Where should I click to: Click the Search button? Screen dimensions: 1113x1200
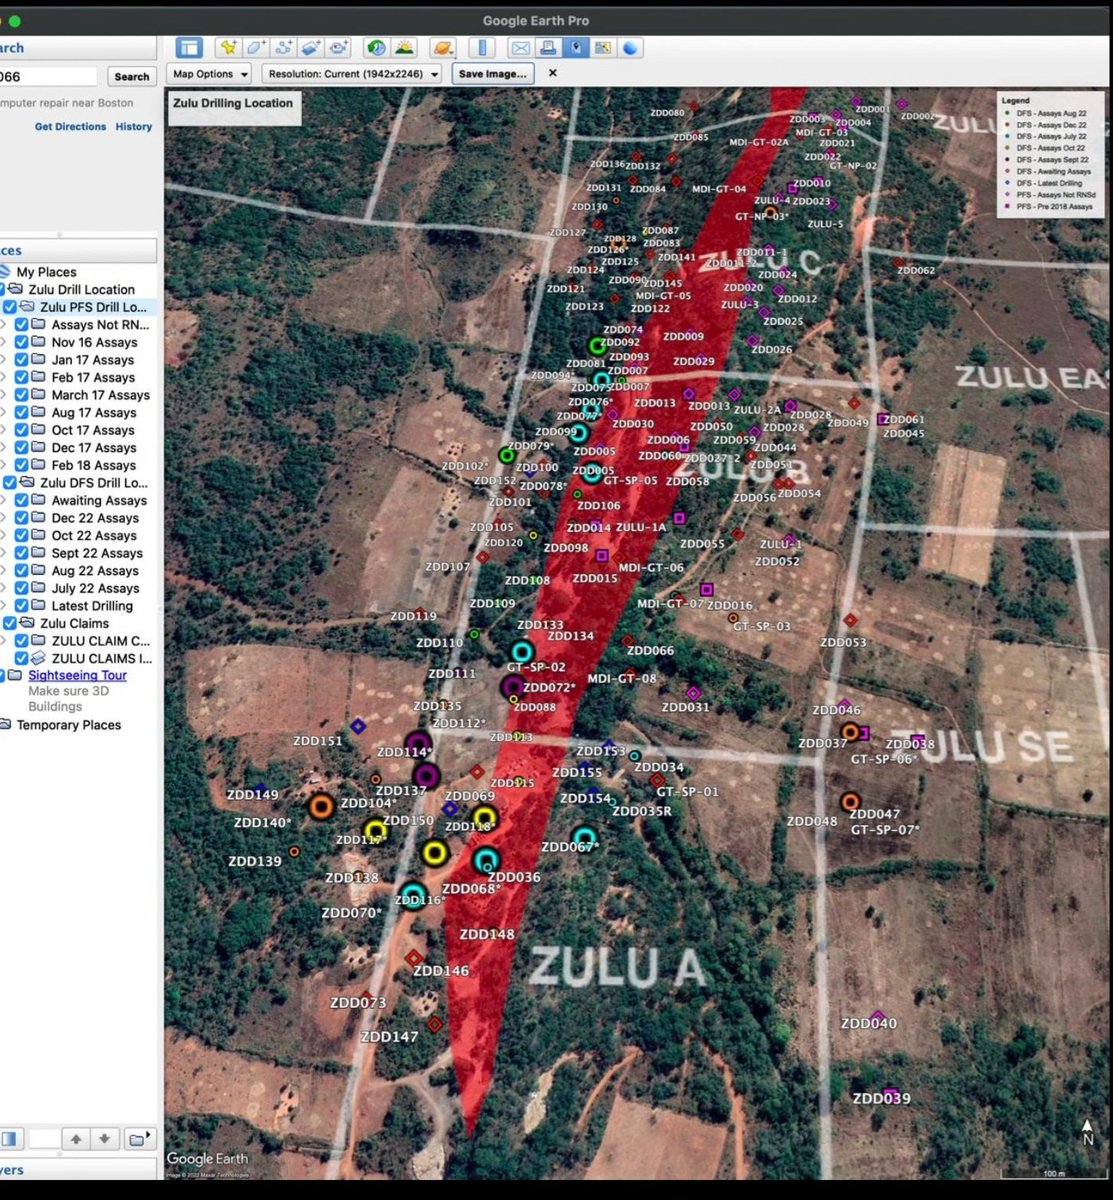coord(131,76)
